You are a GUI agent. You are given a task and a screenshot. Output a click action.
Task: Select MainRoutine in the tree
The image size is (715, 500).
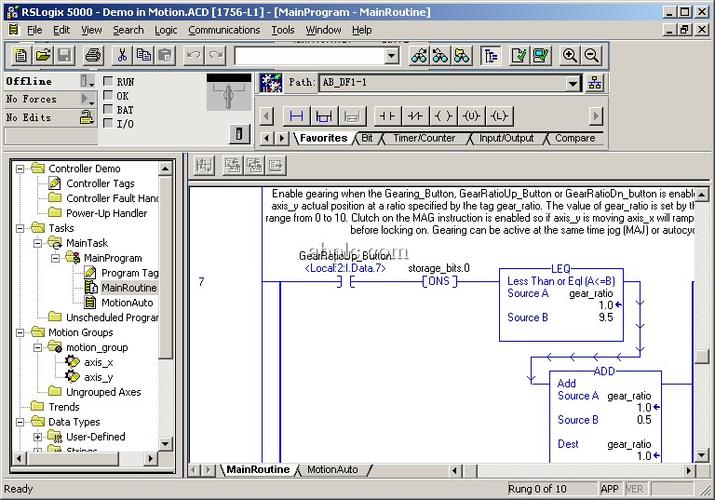(129, 288)
